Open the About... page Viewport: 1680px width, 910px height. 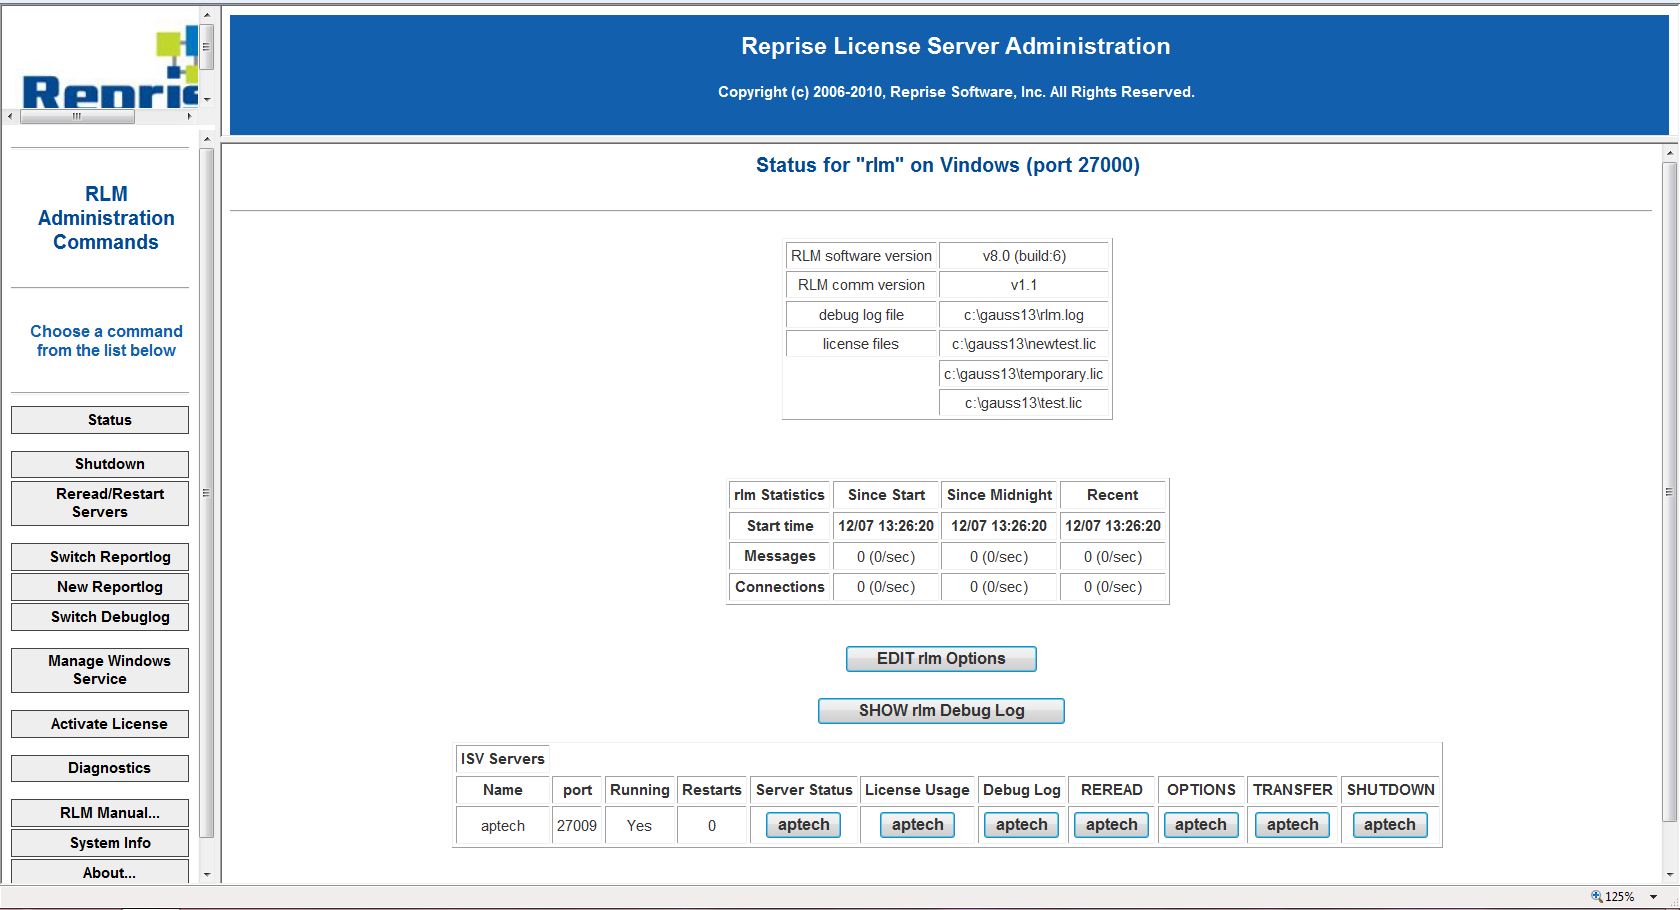(x=99, y=871)
